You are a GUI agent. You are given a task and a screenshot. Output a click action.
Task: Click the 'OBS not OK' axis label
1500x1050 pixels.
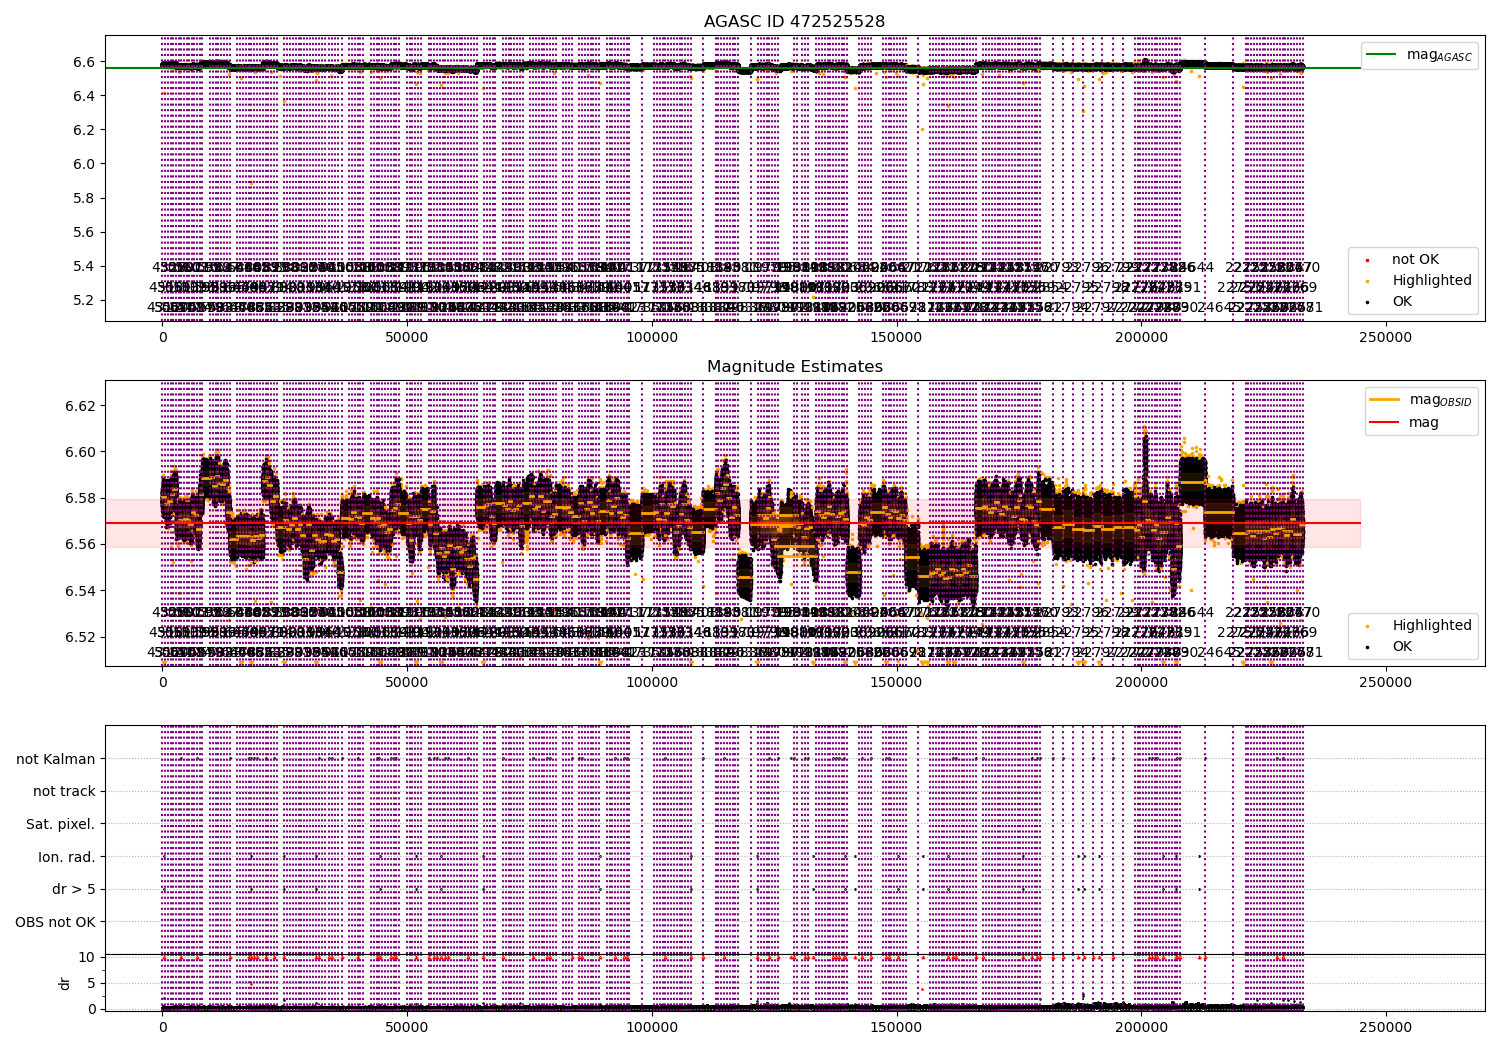pyautogui.click(x=56, y=922)
